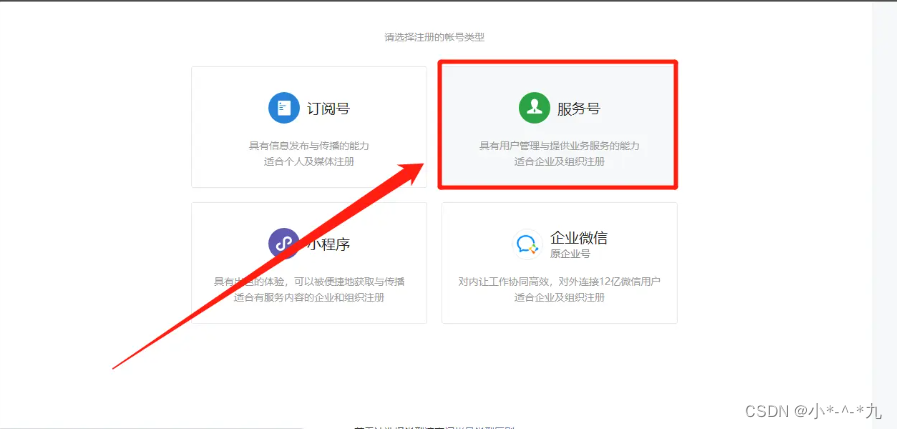The image size is (897, 429).
Task: Click text 具有用户管理与提供业务服务的能力
Action: (559, 146)
